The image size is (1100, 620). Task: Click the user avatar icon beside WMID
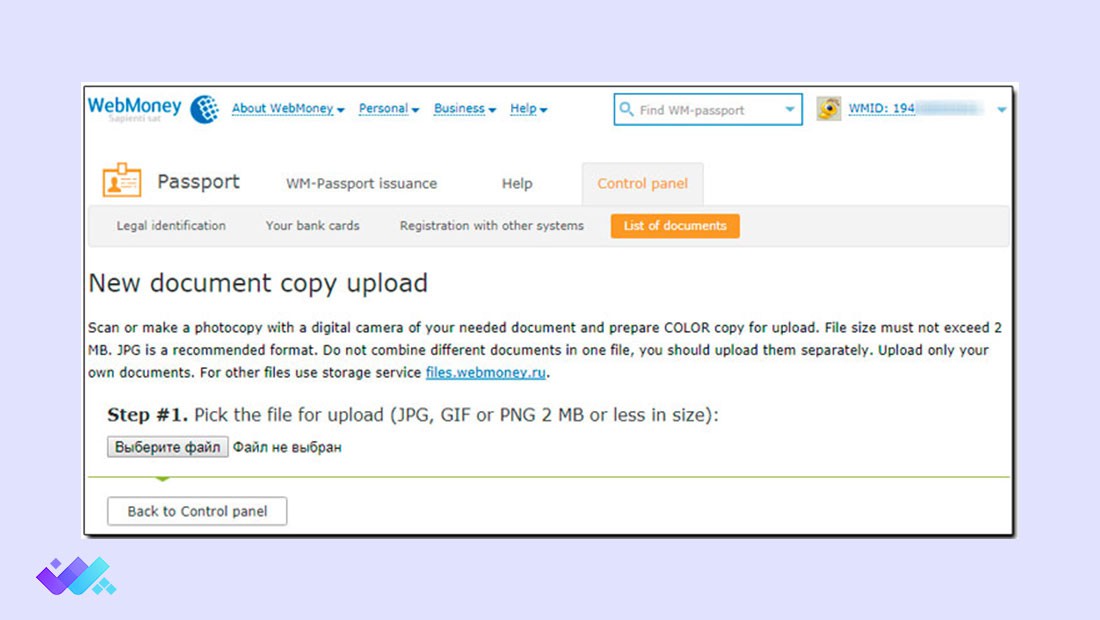click(829, 109)
